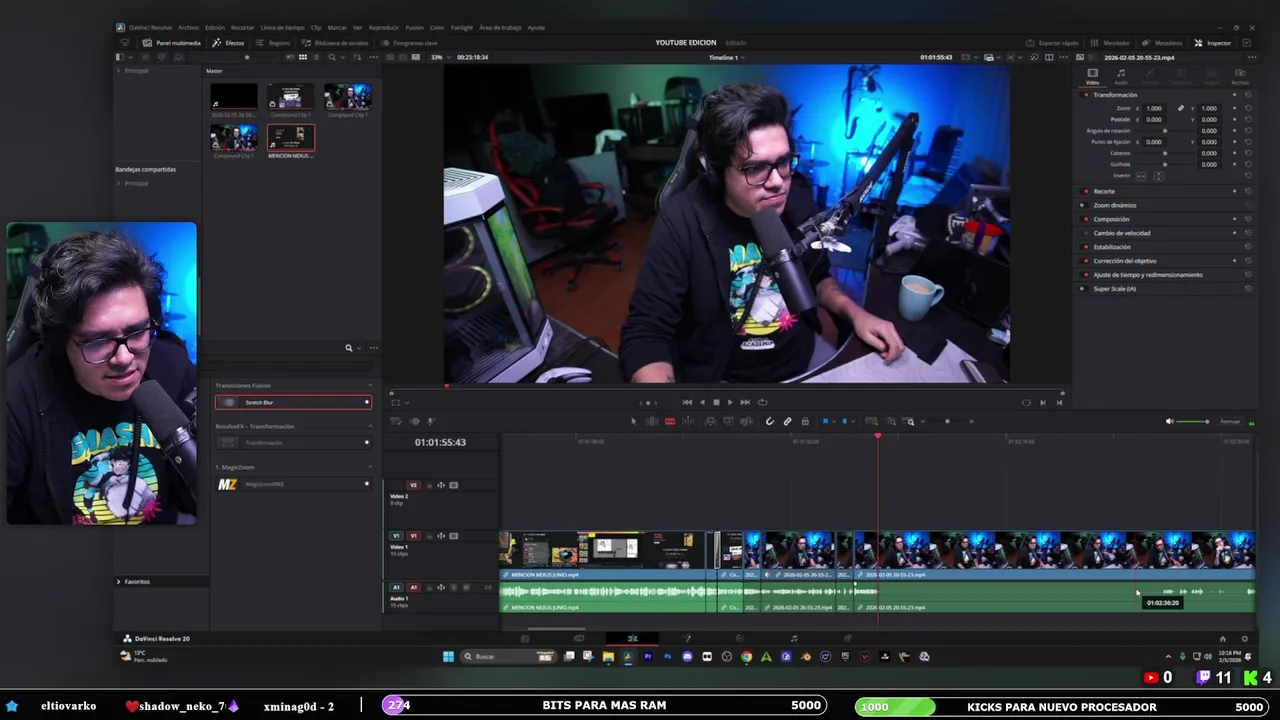Viewport: 1280px width, 720px height.
Task: Open the Biblioteca de sonidos panel
Action: (336, 43)
